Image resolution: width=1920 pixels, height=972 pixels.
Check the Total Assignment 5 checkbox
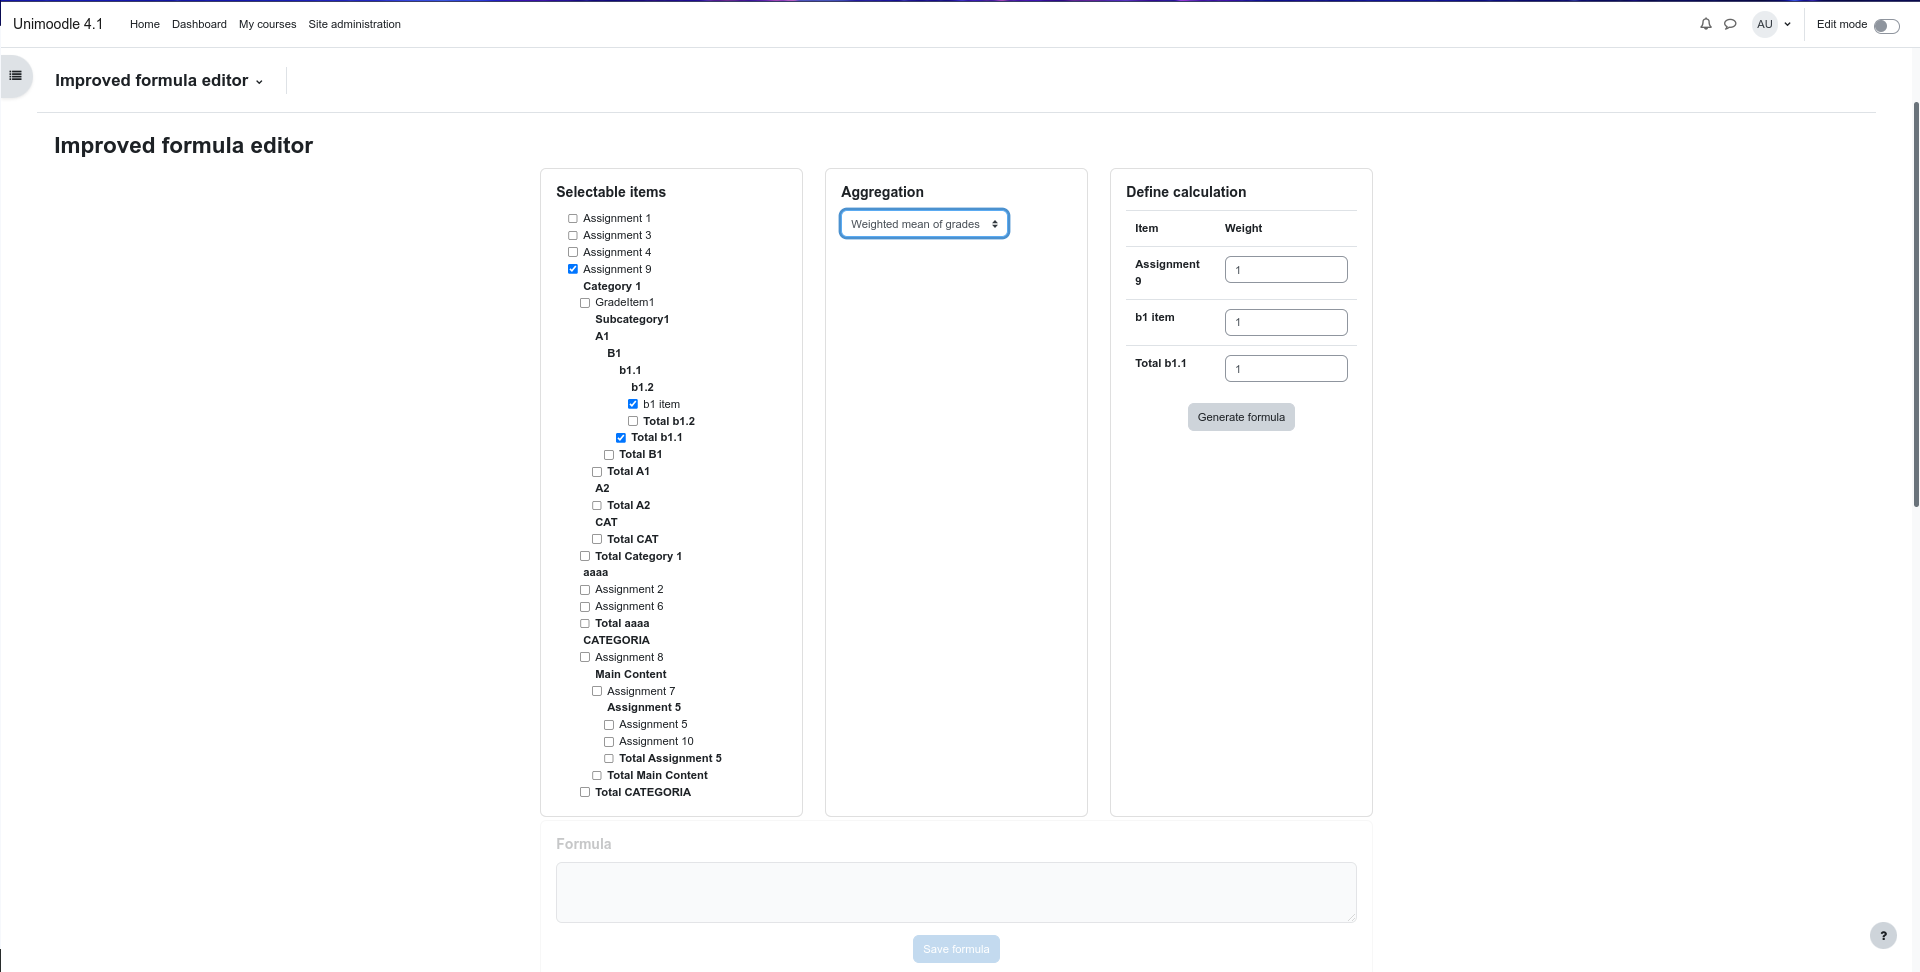point(609,759)
